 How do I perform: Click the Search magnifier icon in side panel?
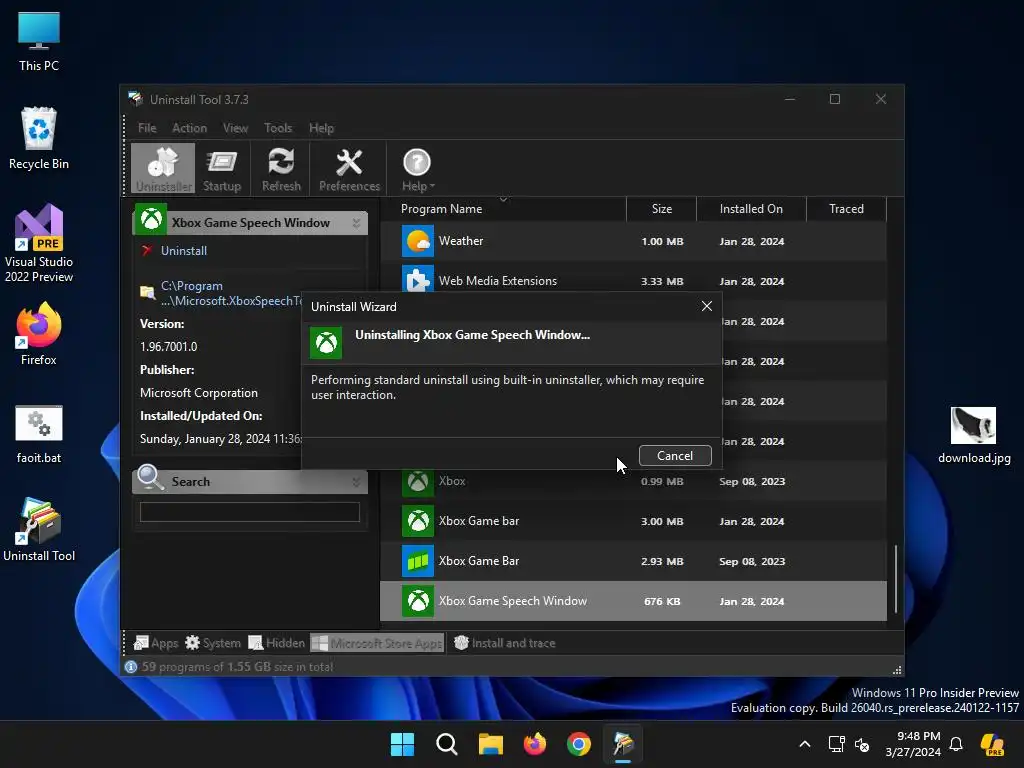(x=150, y=477)
